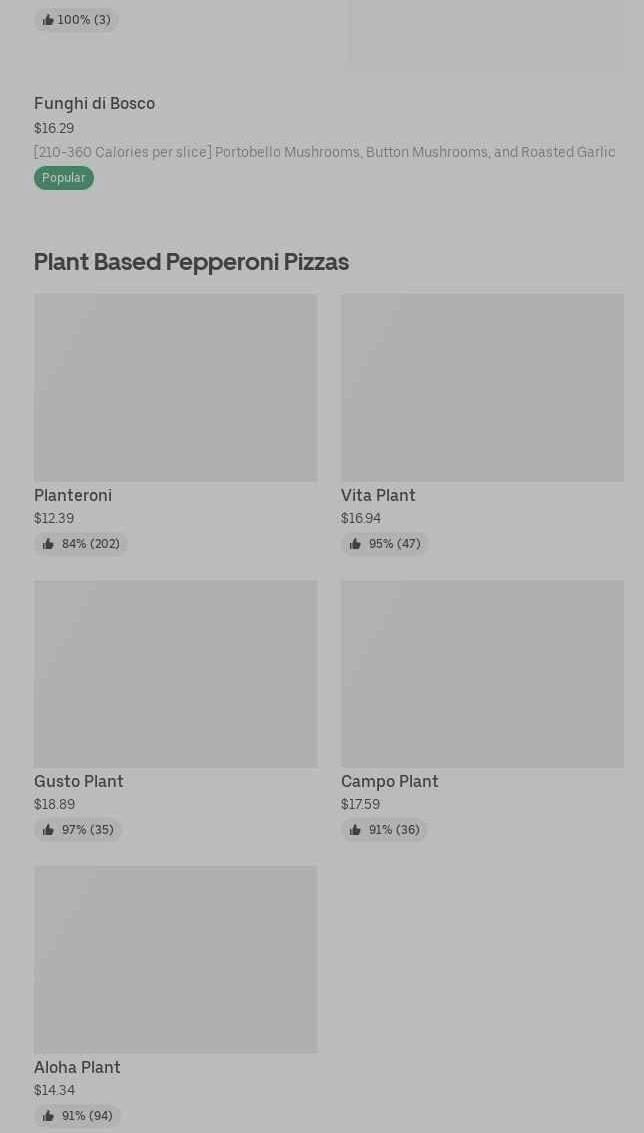644x1133 pixels.
Task: Select the Funghi di Bosco item
Action: pyautogui.click(x=94, y=104)
